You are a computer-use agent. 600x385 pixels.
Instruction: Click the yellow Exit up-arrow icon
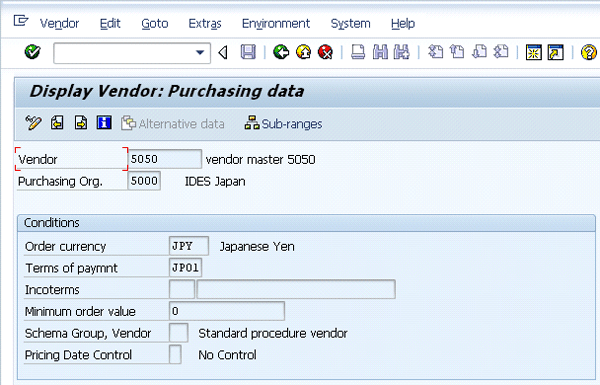pos(303,52)
